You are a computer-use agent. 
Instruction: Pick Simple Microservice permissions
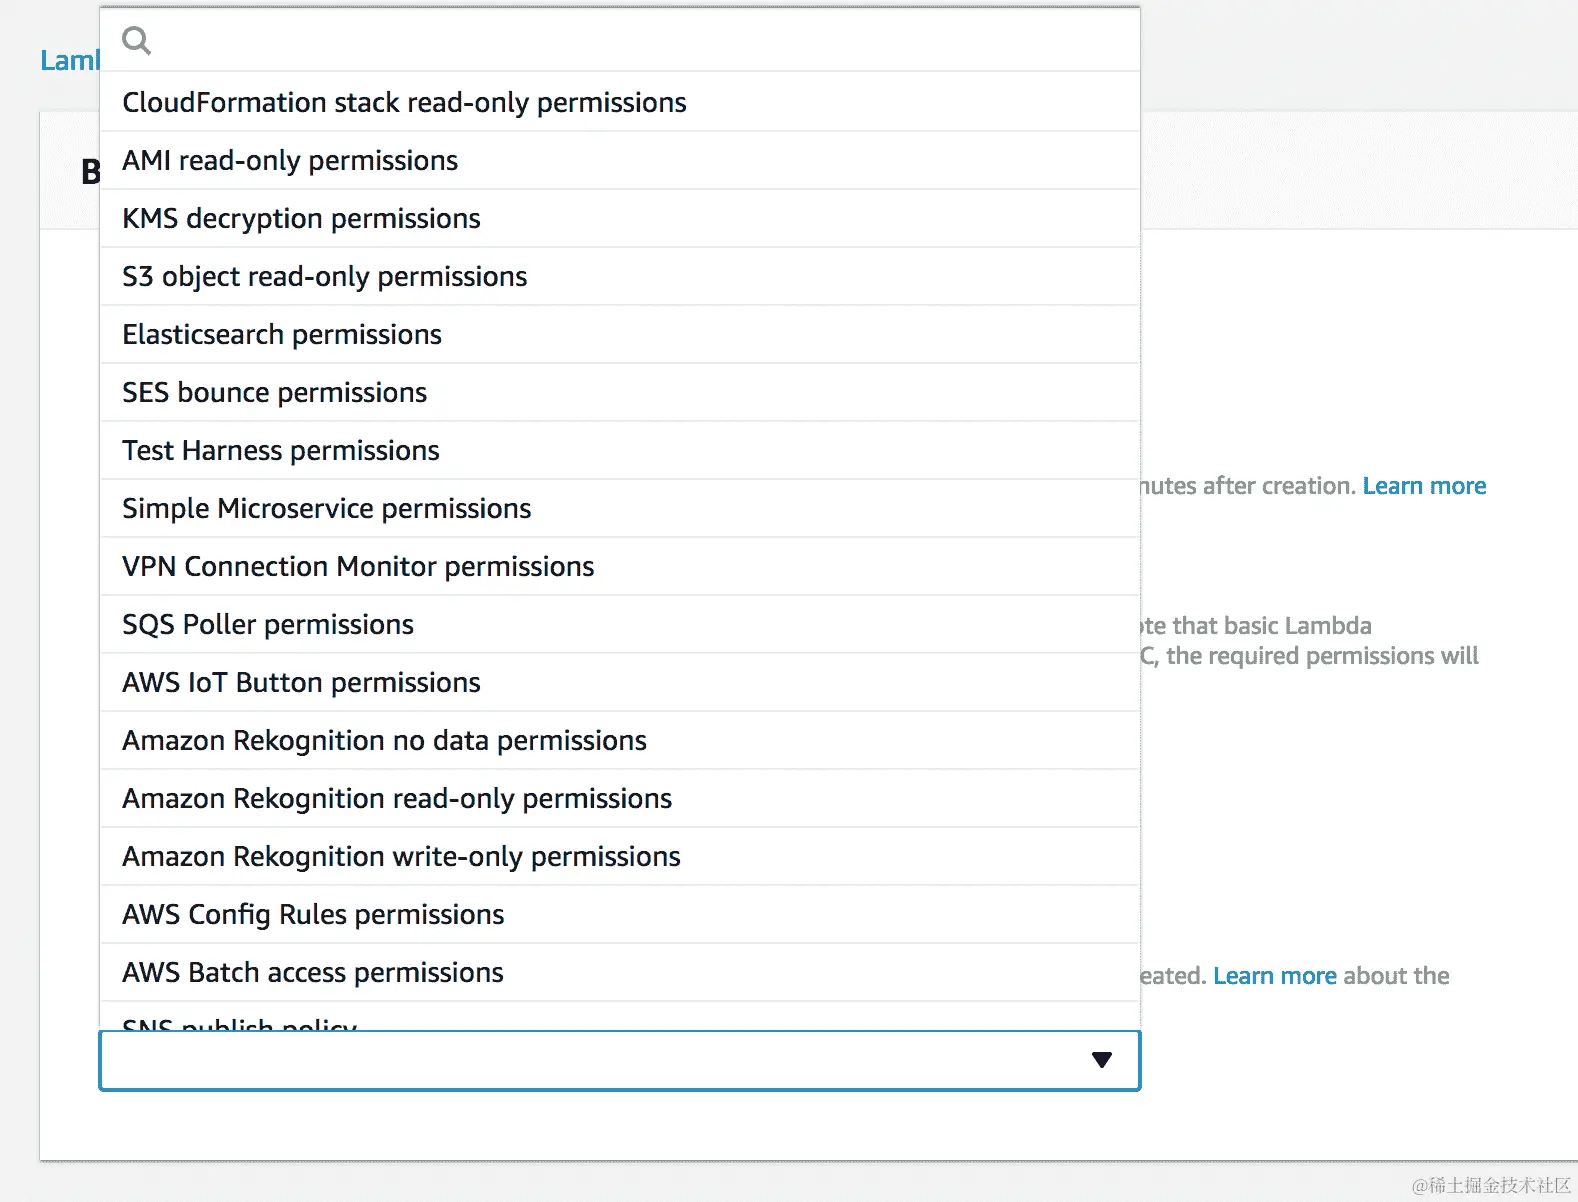pyautogui.click(x=326, y=509)
